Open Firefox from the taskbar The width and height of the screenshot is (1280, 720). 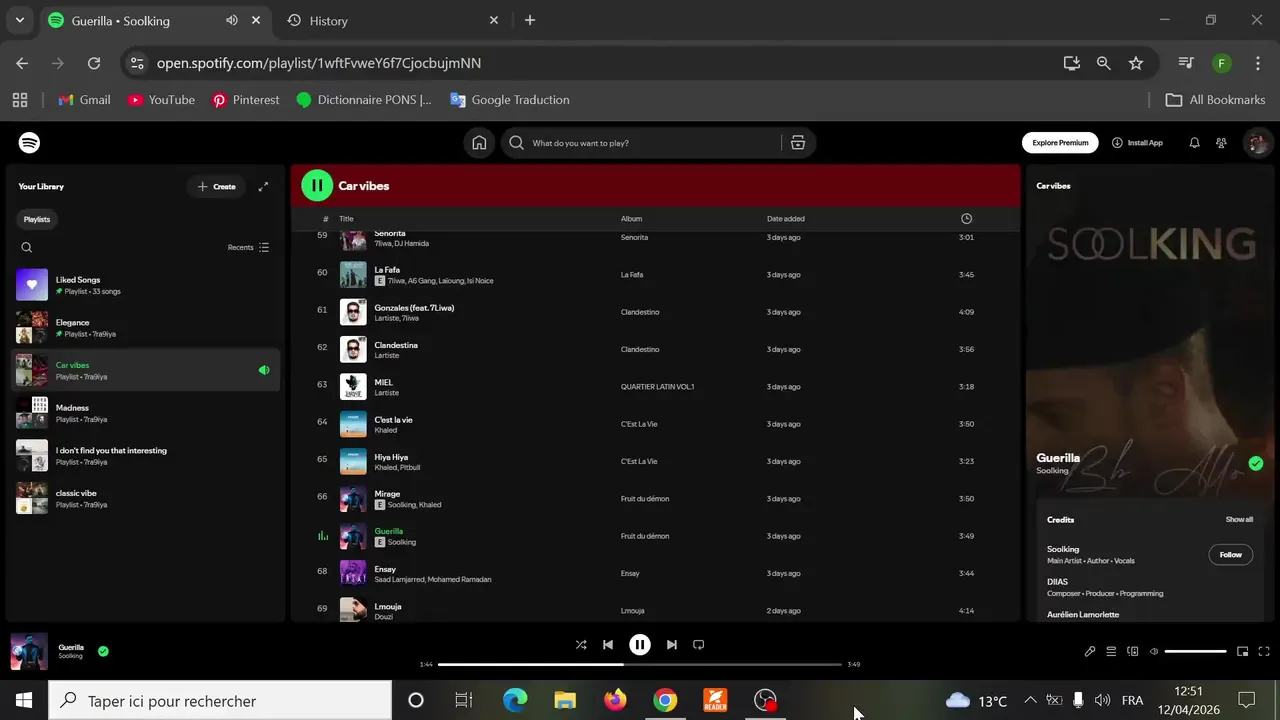615,700
